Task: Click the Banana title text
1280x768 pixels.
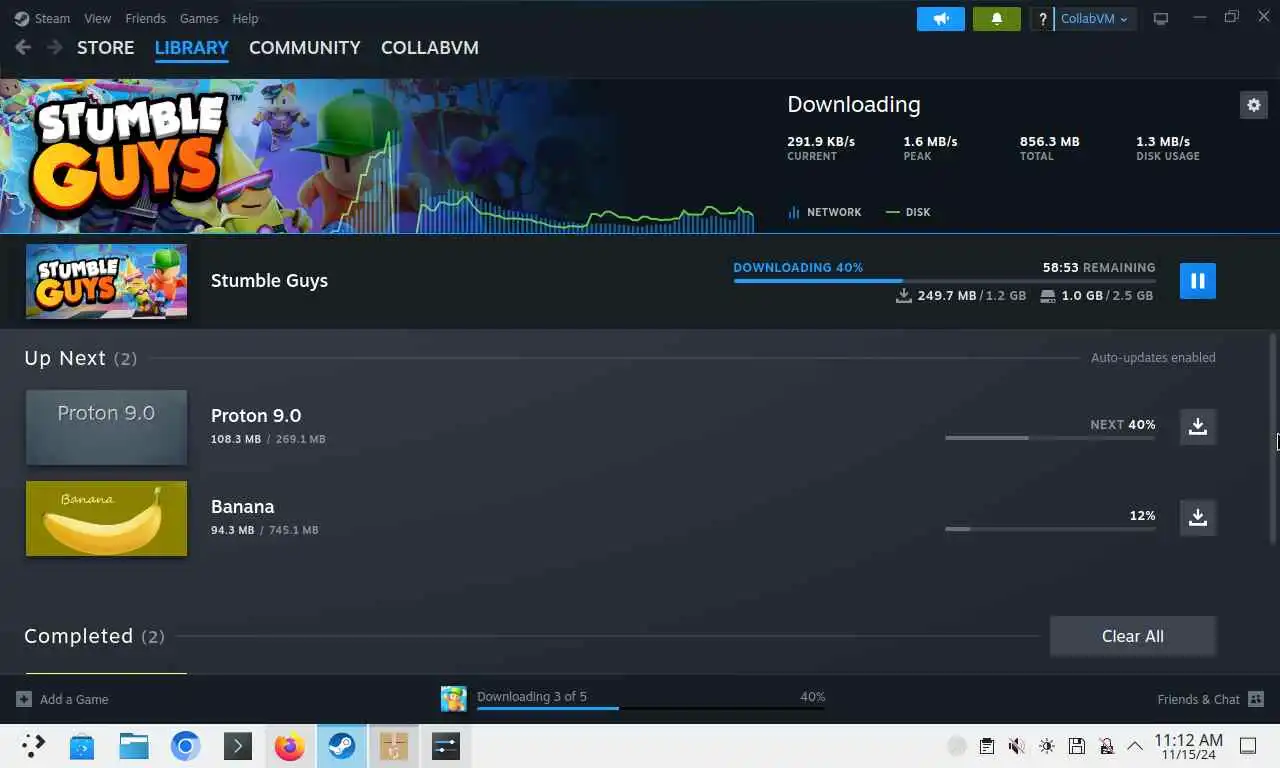Action: click(243, 506)
